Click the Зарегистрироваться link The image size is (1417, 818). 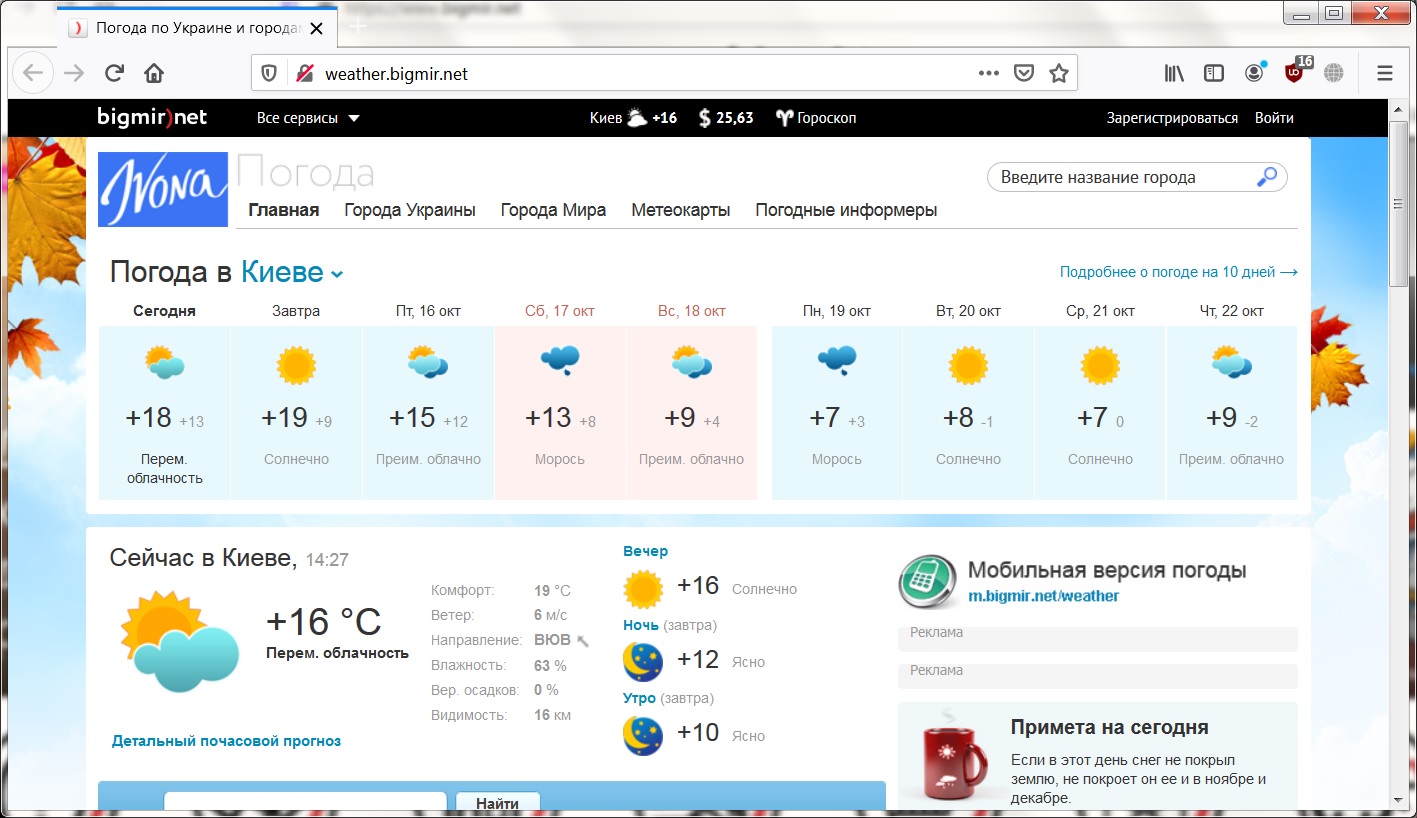[1171, 118]
